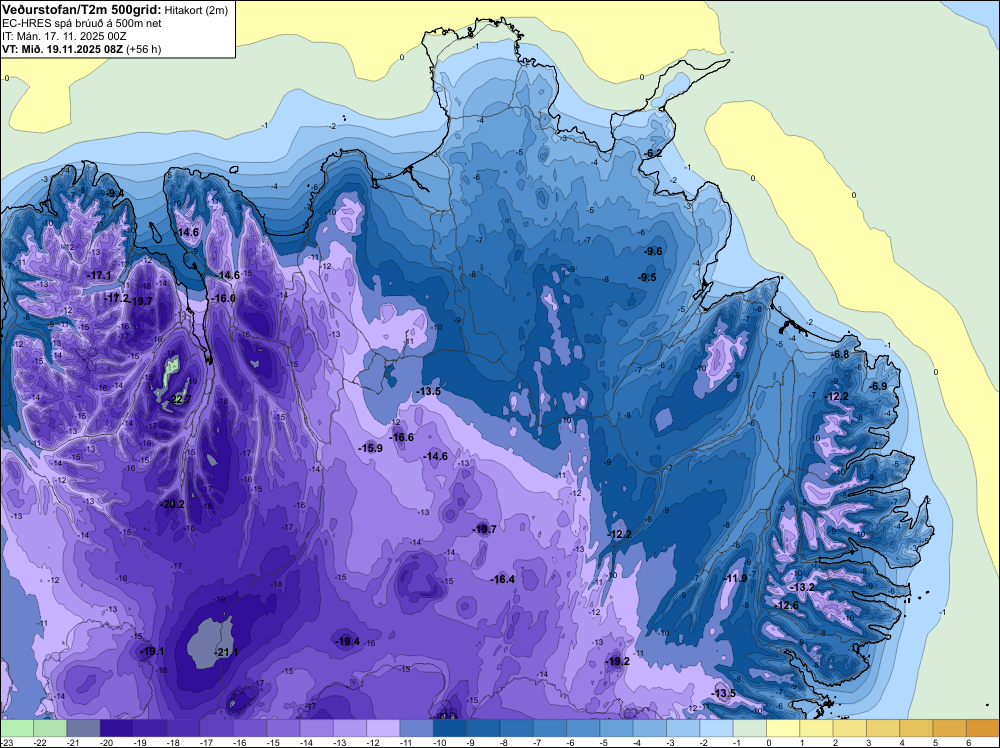Click the -22.7 temperature value
Viewport: 1000px width, 748px height.
pos(180,400)
